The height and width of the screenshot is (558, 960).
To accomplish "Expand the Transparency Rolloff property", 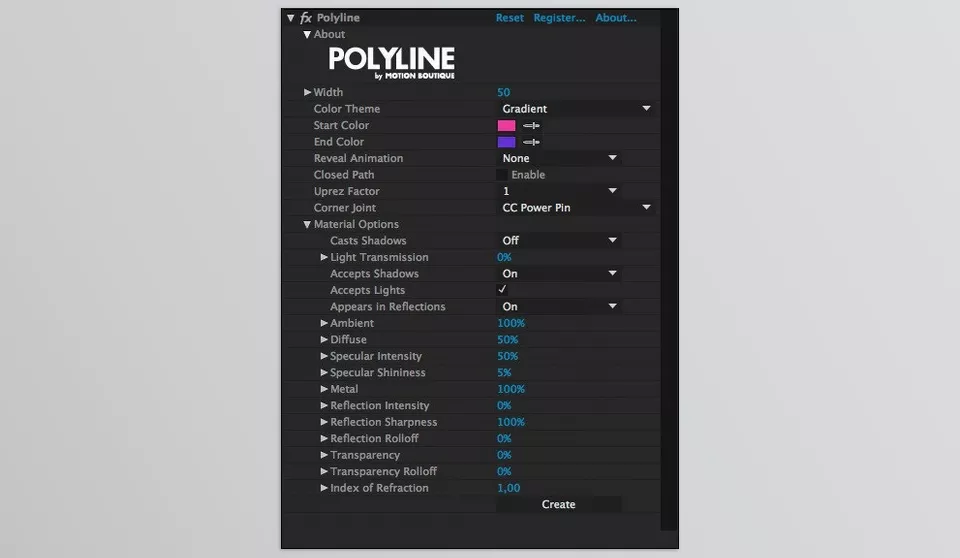I will click(x=324, y=472).
